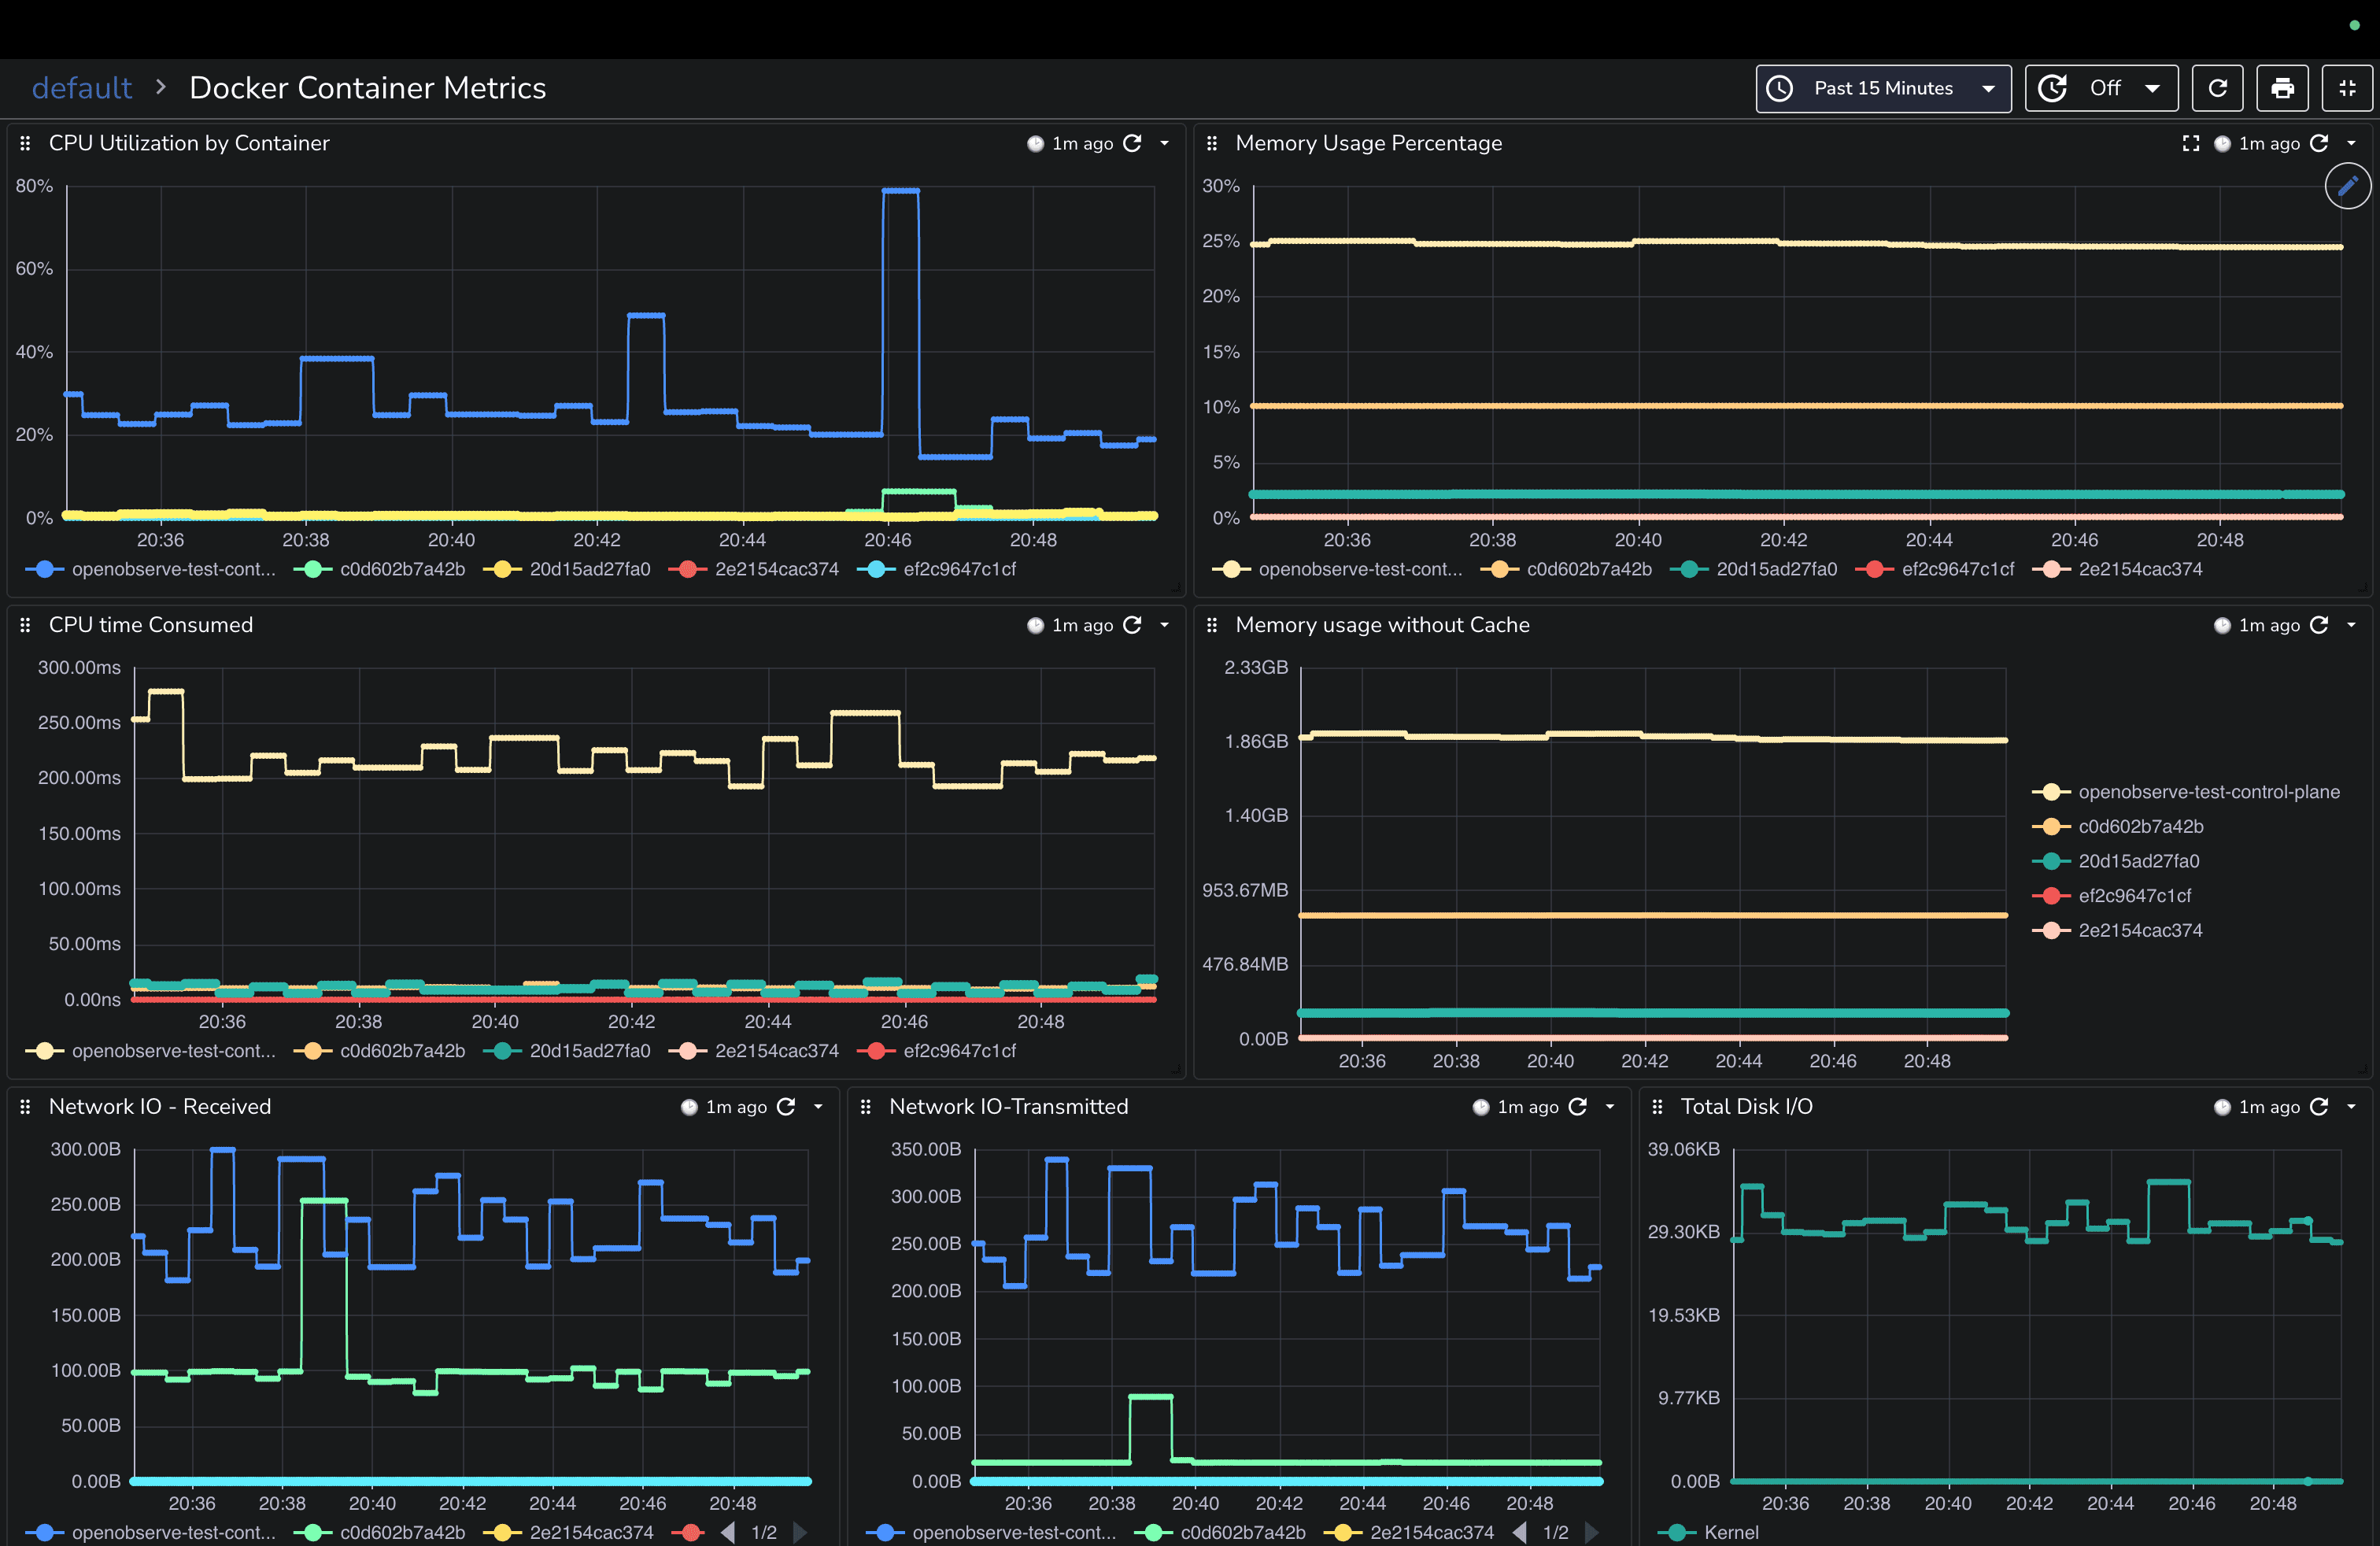This screenshot has height=1546, width=2380.
Task: Go to next legend page in Network IO-Transmitted
Action: pyautogui.click(x=1591, y=1532)
